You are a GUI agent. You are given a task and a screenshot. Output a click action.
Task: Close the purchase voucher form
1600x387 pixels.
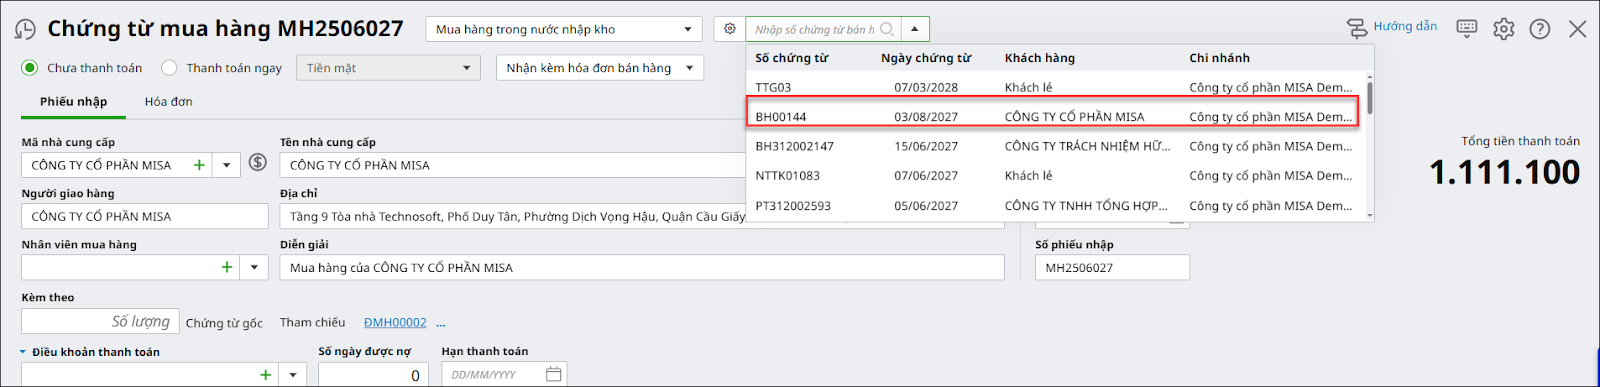click(1578, 29)
